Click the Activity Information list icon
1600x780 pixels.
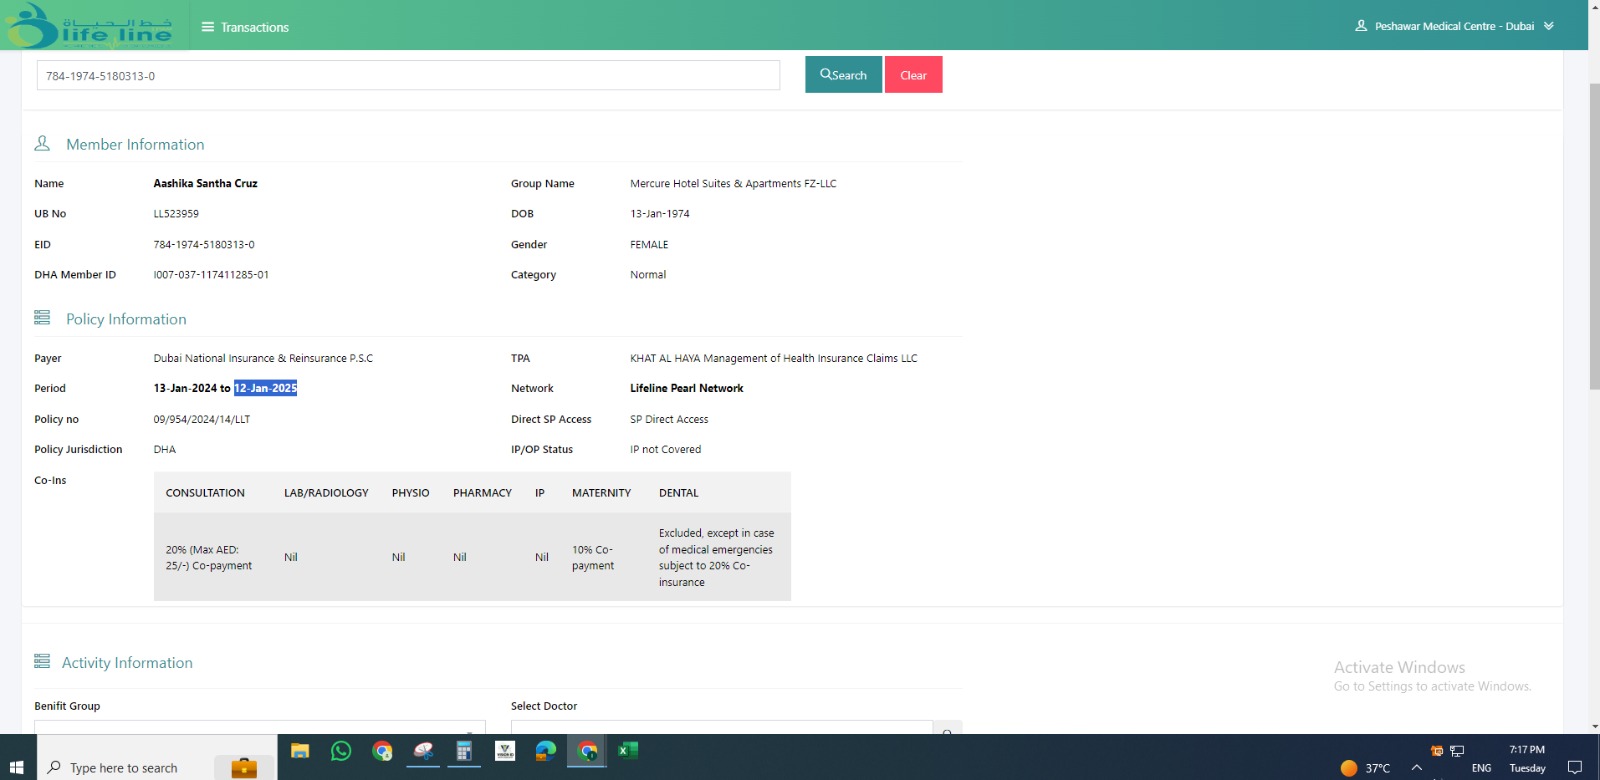pos(42,662)
